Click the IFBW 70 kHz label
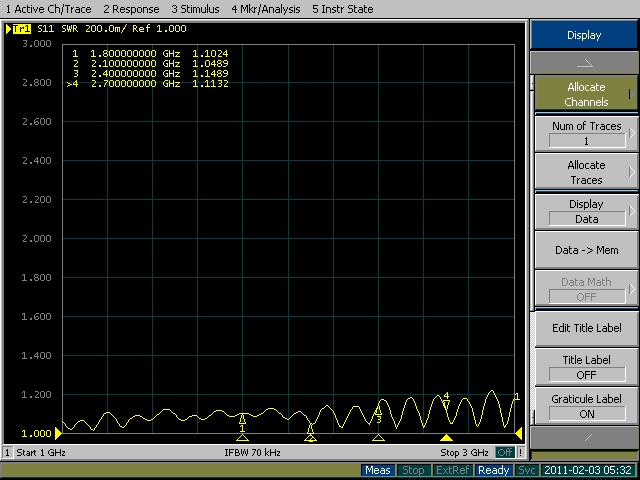The image size is (640, 480). click(x=252, y=452)
